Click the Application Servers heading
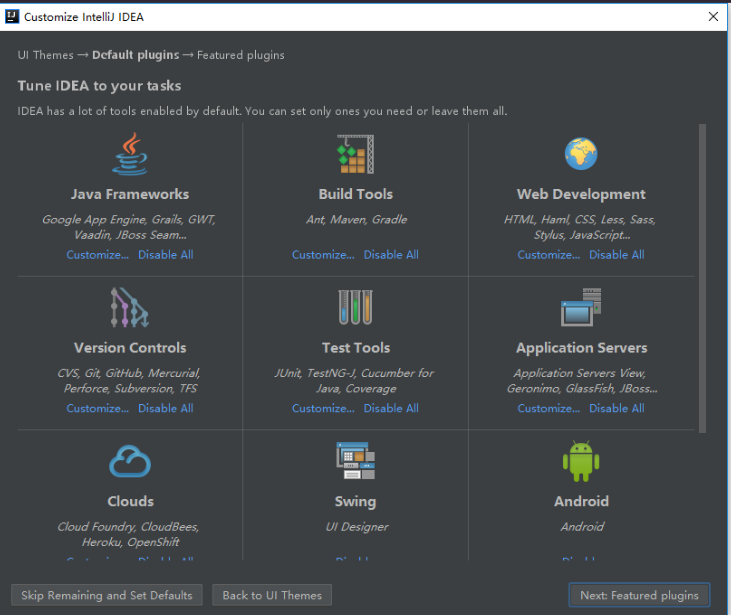This screenshot has width=731, height=615. click(581, 348)
